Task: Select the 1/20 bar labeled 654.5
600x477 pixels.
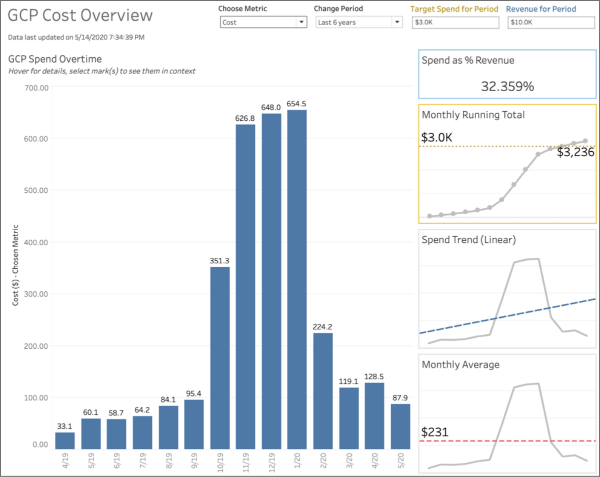Action: (297, 280)
